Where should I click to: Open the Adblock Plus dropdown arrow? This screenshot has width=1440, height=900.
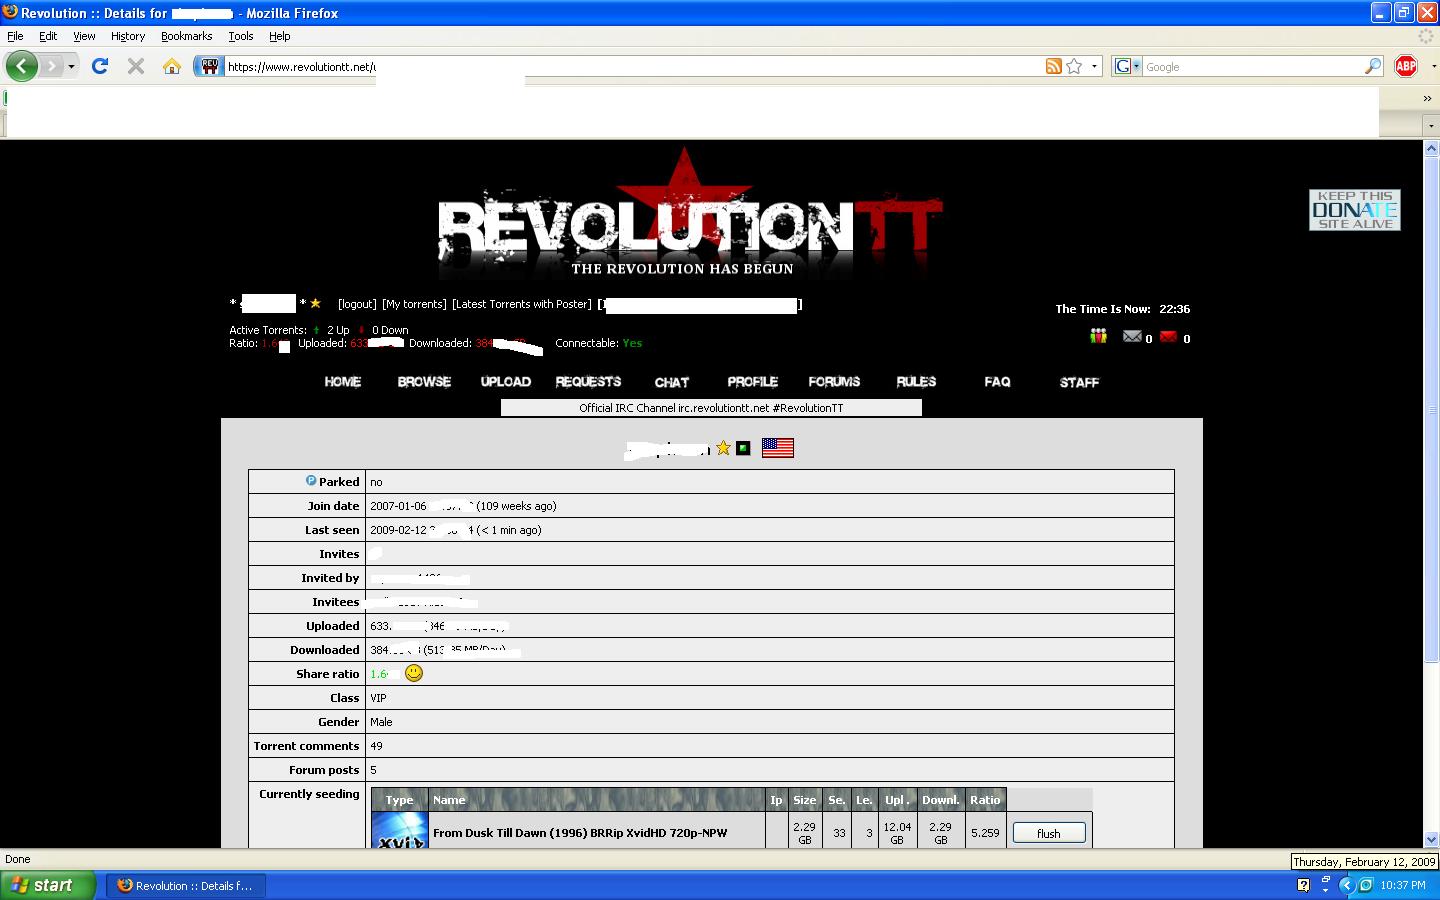[x=1432, y=66]
